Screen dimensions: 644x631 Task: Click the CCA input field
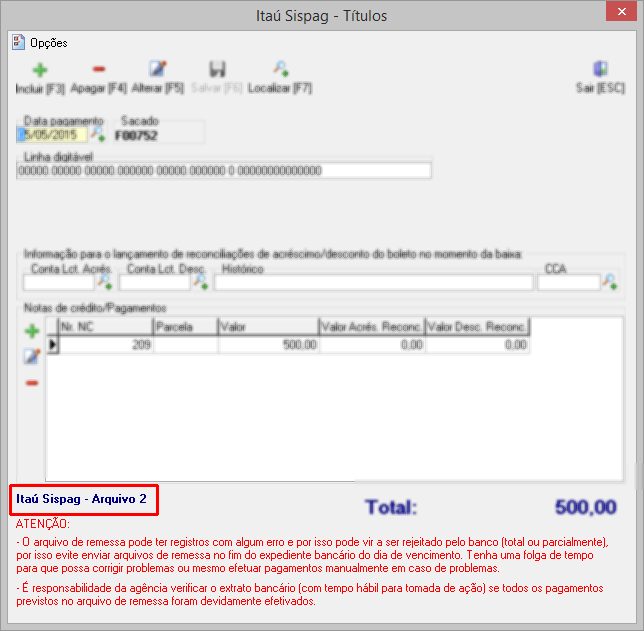(x=569, y=283)
